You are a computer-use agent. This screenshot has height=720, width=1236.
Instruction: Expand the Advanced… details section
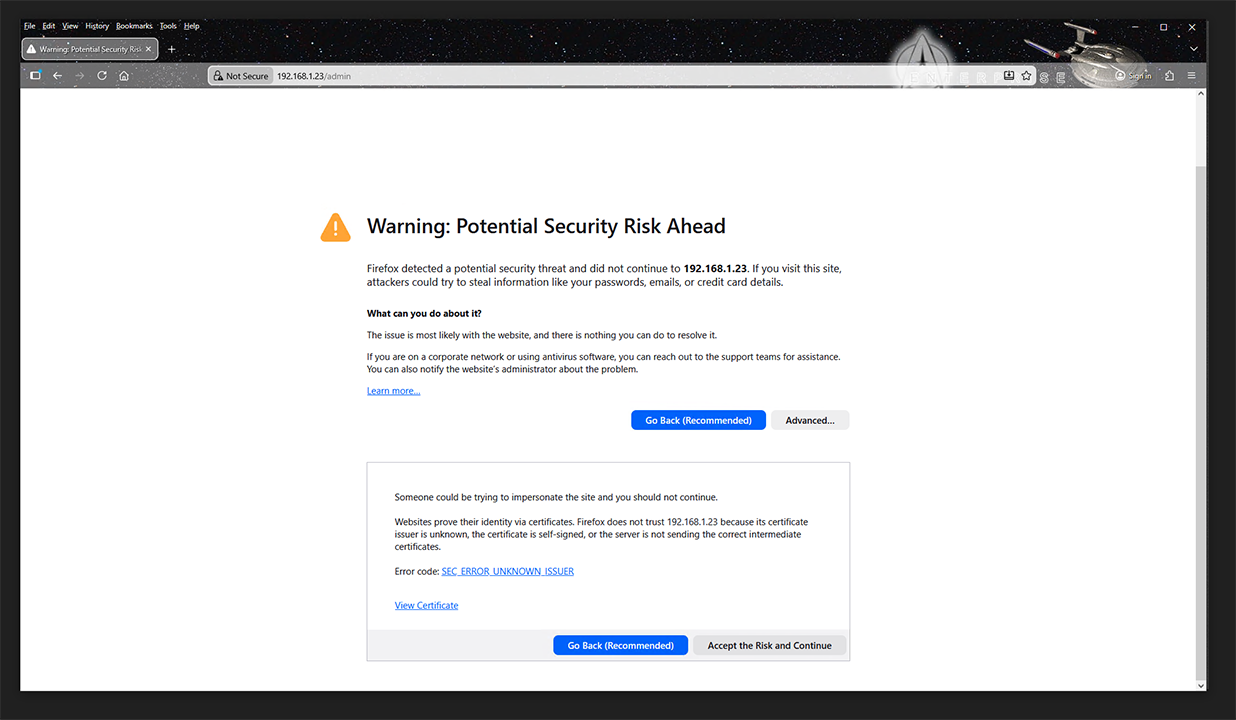tap(809, 420)
